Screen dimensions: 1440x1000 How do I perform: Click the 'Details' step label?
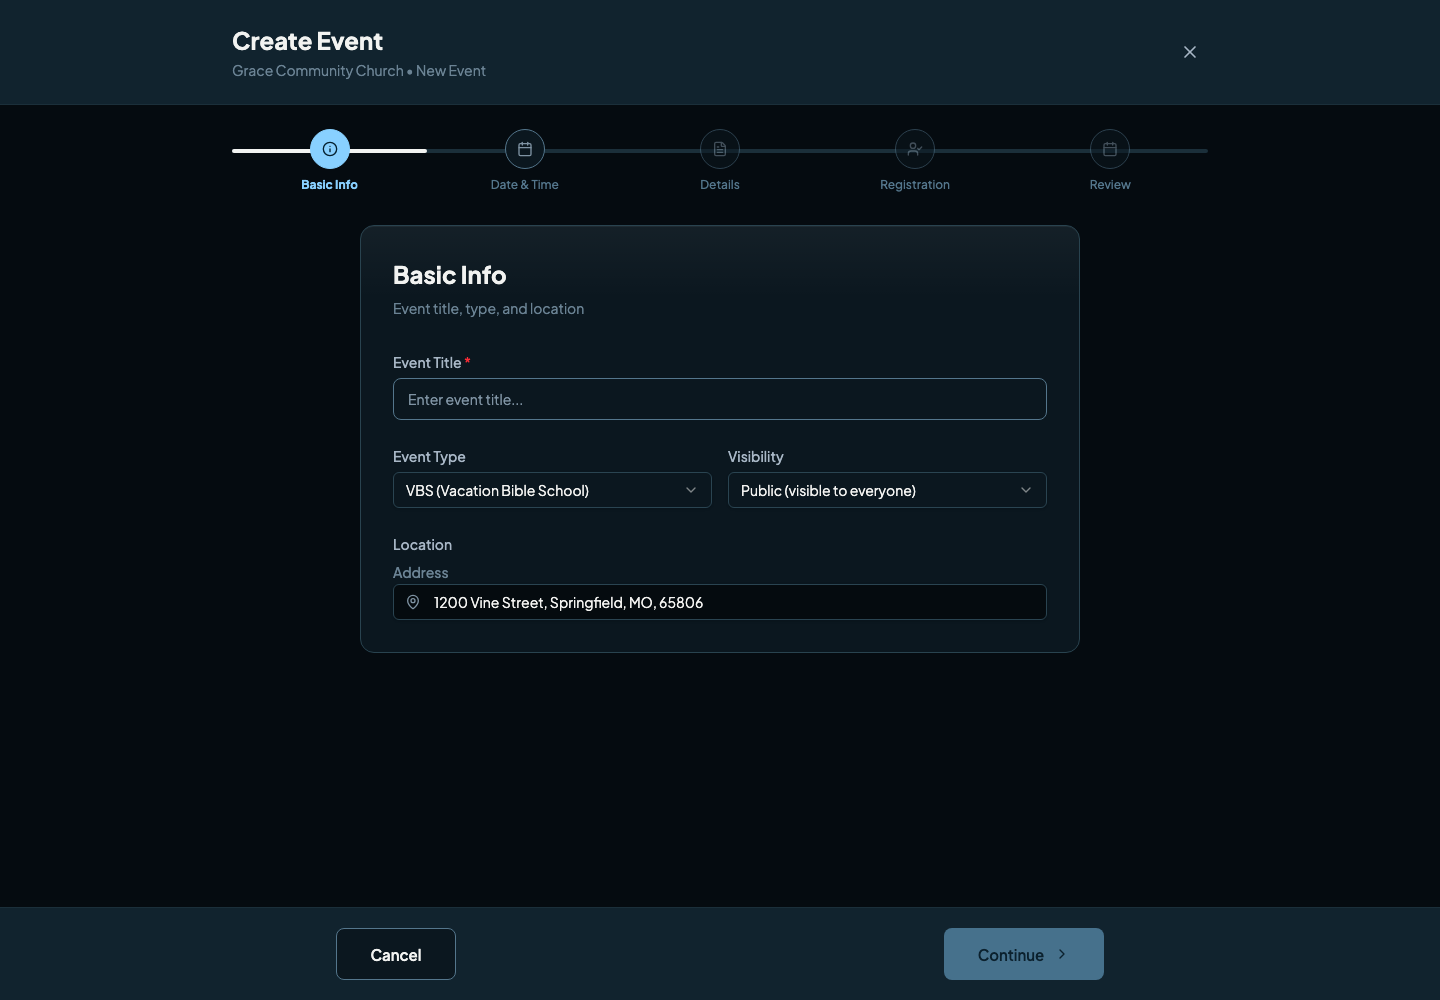click(720, 185)
